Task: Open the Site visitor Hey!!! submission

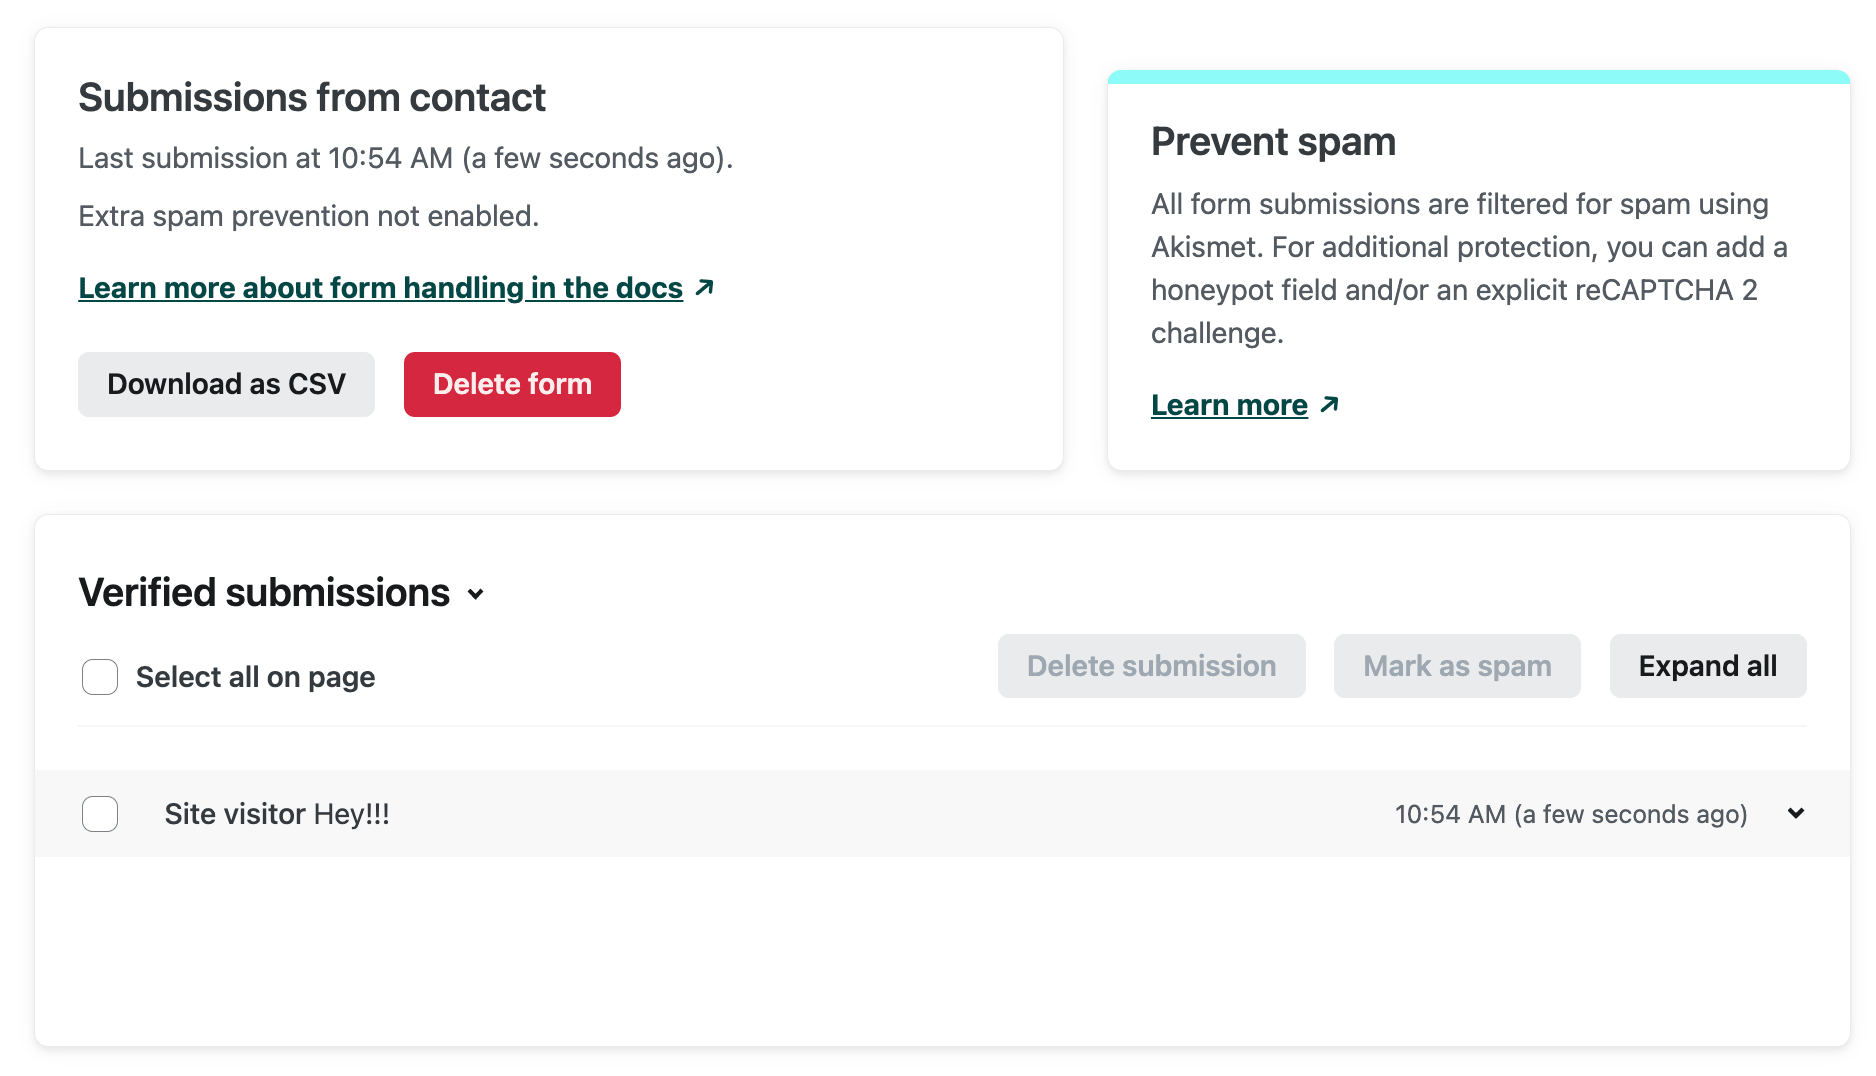Action: (x=277, y=814)
